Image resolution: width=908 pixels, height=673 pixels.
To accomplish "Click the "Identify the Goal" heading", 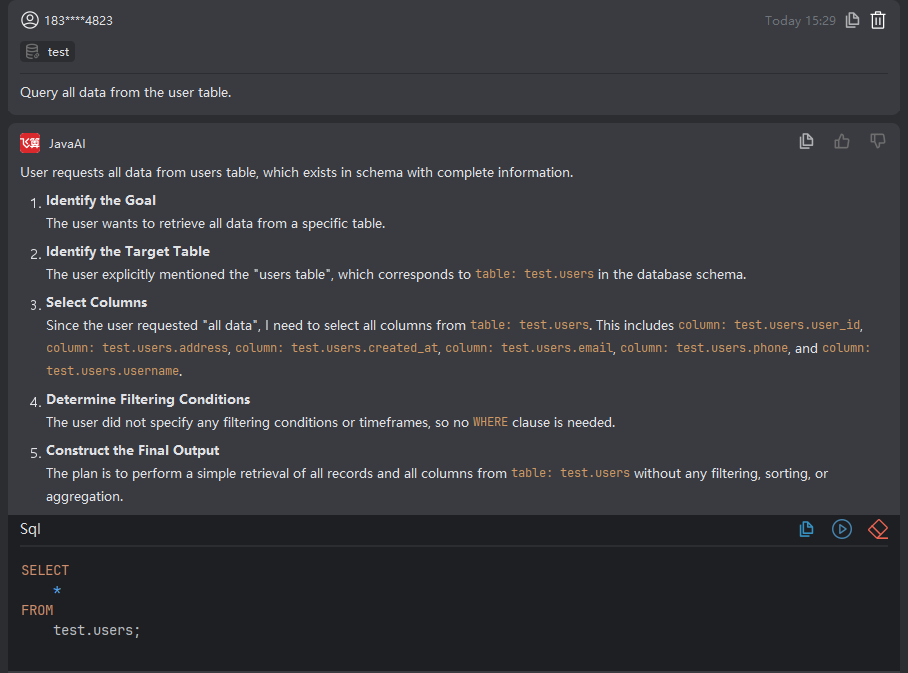I will (x=101, y=200).
